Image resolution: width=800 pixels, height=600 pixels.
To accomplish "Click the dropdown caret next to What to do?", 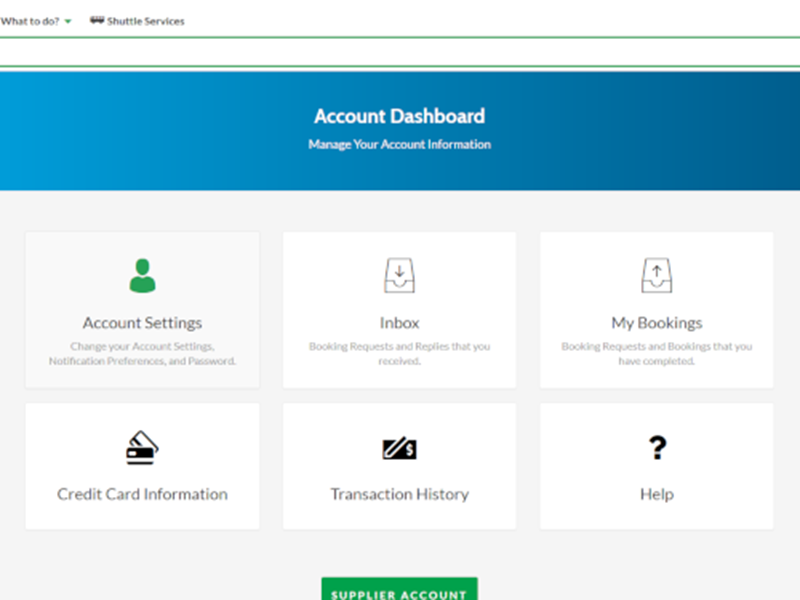I will point(66,20).
